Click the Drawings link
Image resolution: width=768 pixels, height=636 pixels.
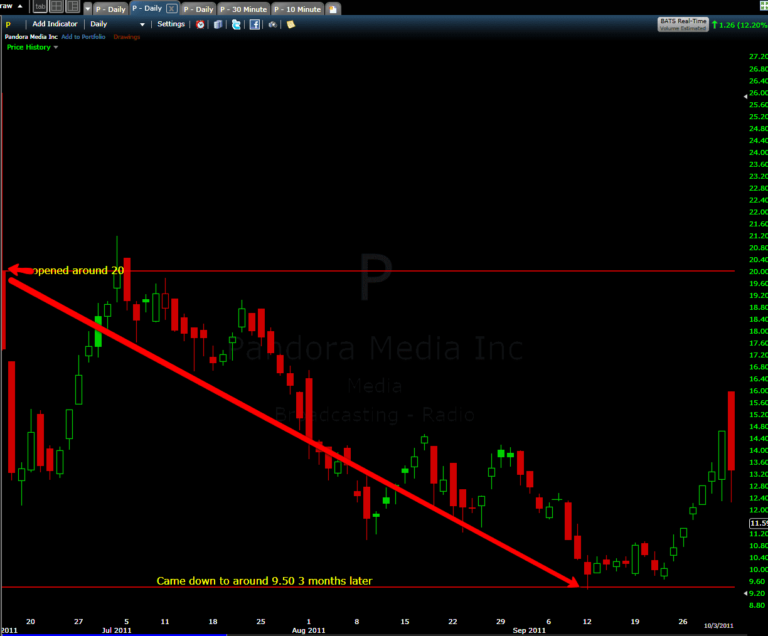(126, 37)
